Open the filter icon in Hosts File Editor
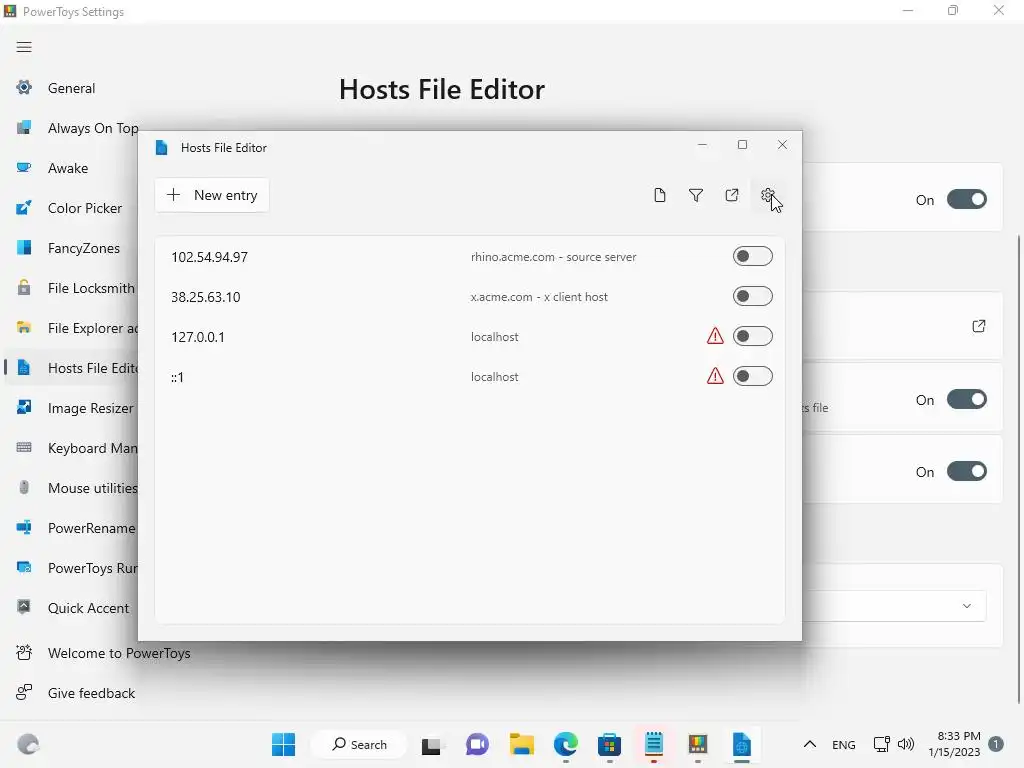Screen dimensions: 1024x768 pyautogui.click(x=696, y=195)
